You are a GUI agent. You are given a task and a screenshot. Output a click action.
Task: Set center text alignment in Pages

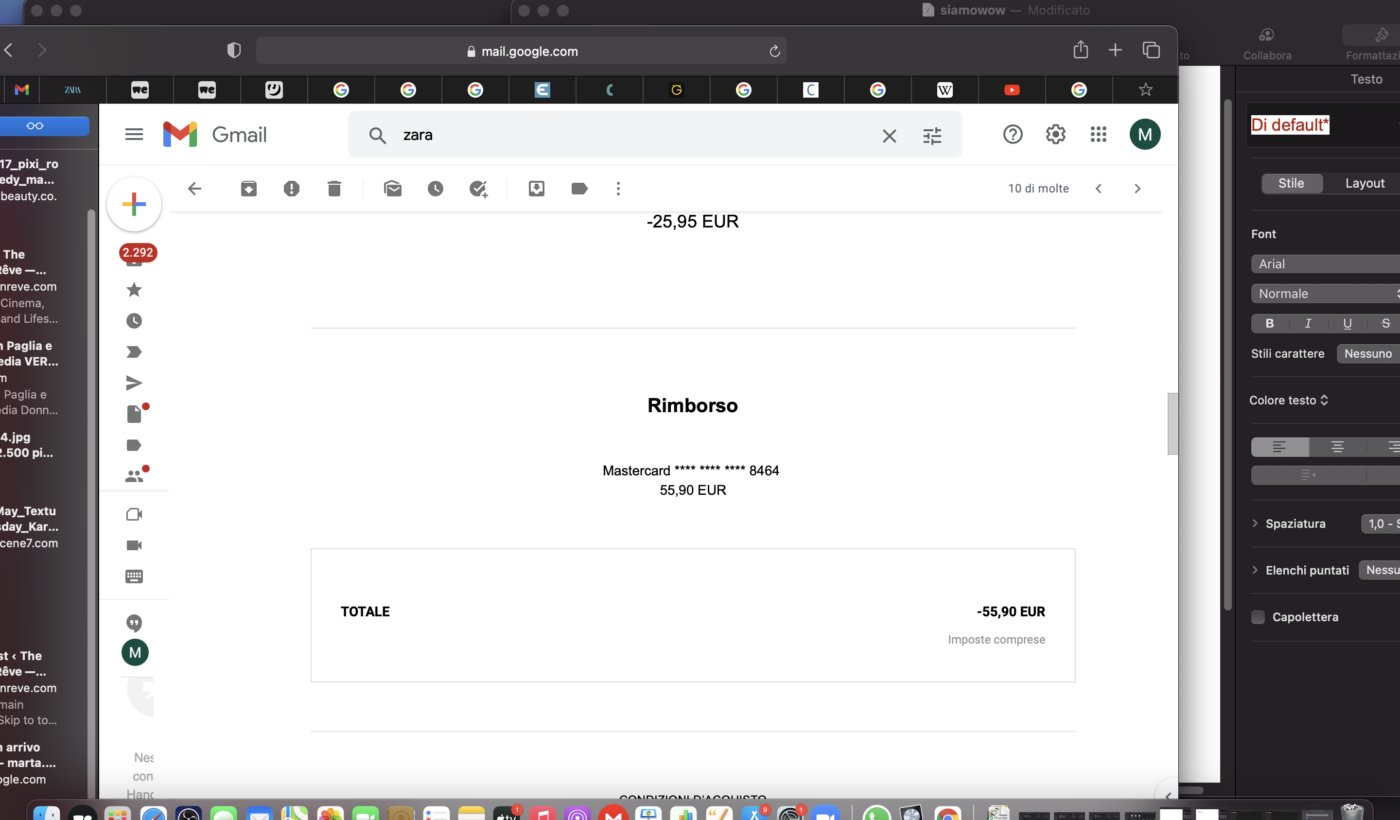point(1337,447)
